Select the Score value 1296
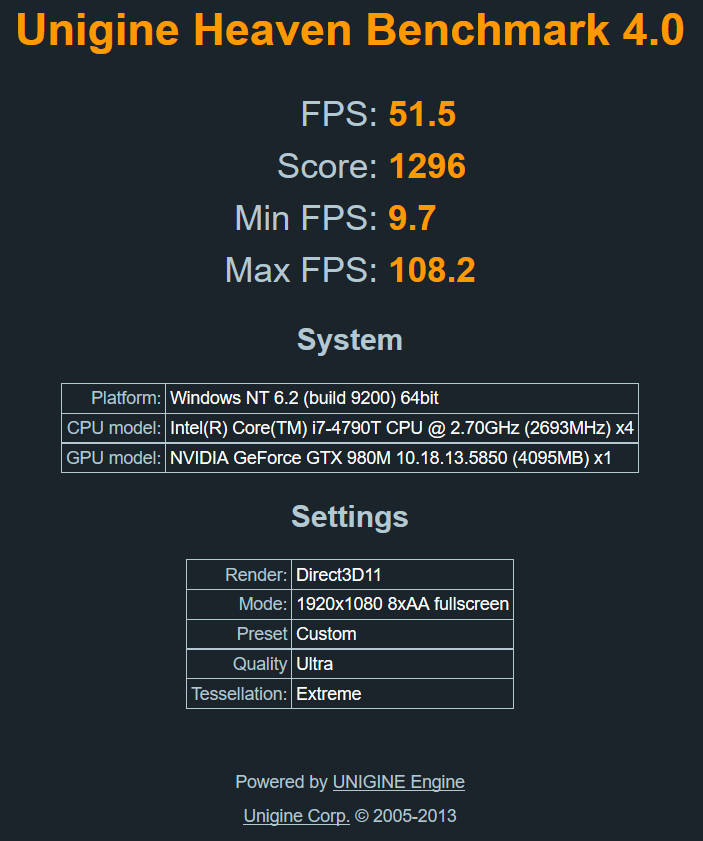The width and height of the screenshot is (703, 841). click(x=427, y=166)
